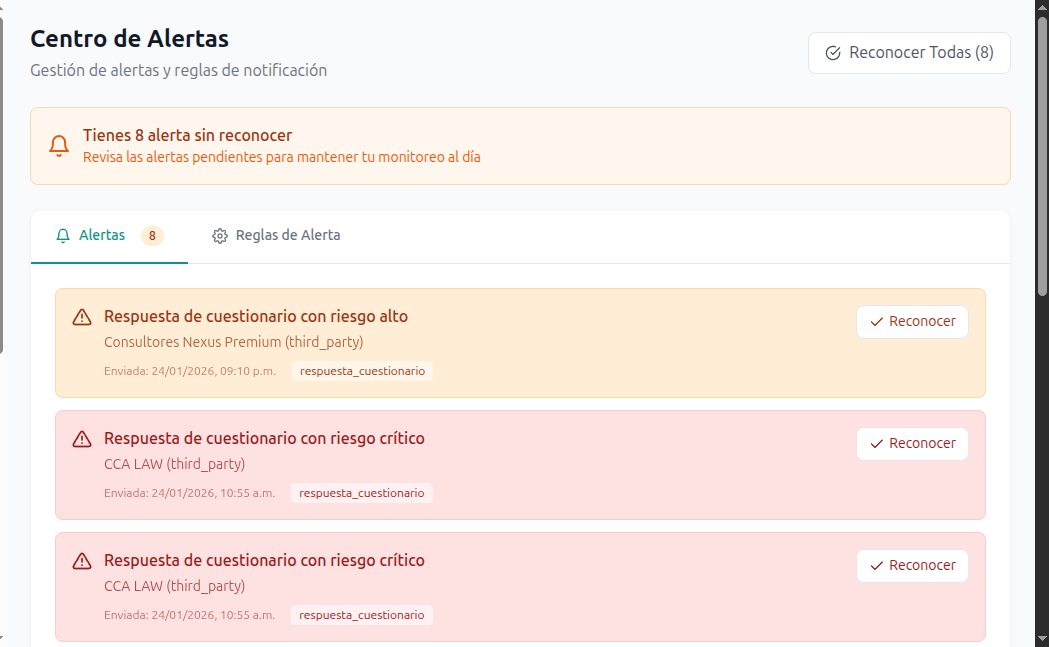Click the checkmark icon on the topmost Reconocer button
This screenshot has height=647, width=1049.
878,321
